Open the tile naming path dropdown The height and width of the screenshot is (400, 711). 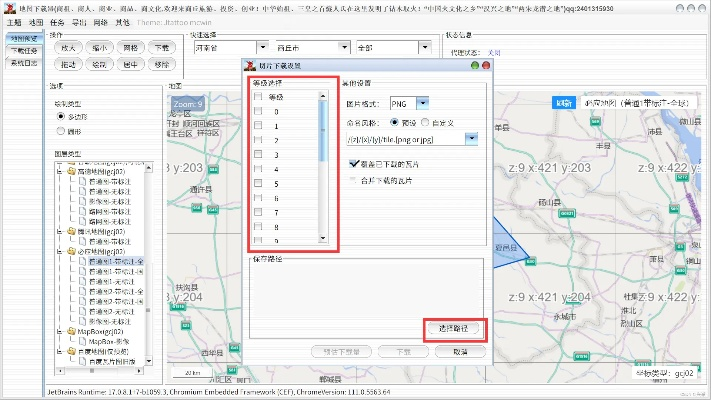pos(471,140)
